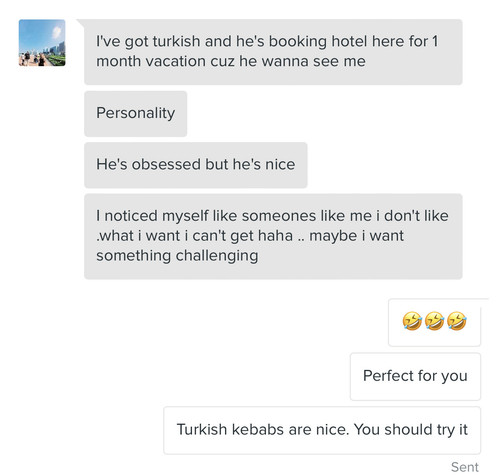Select the 'Turkish kebabs are nice' sent message

point(322,430)
